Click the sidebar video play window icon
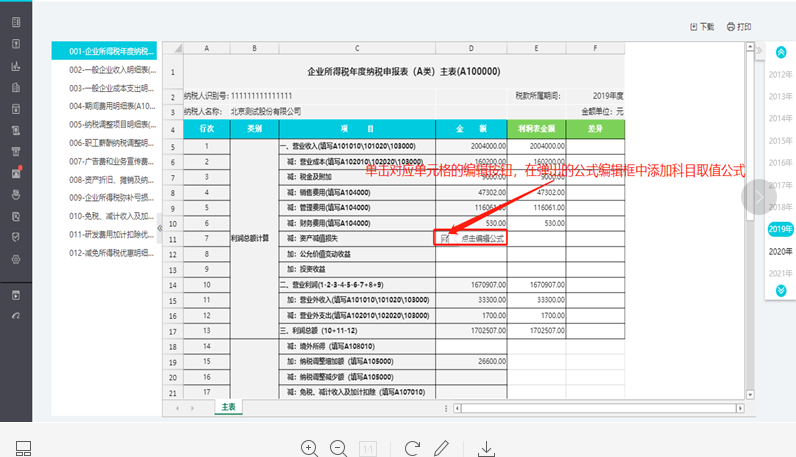 click(16, 296)
